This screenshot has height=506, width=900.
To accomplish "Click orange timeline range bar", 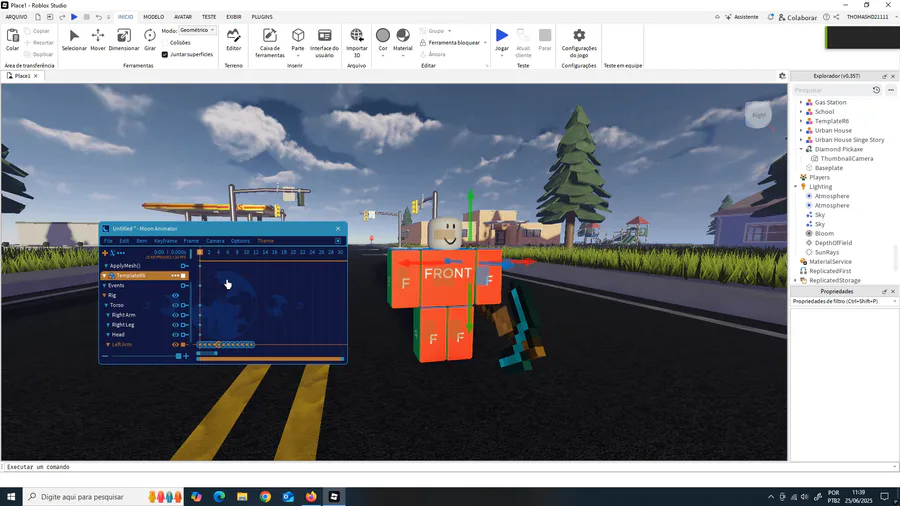I will (x=270, y=359).
